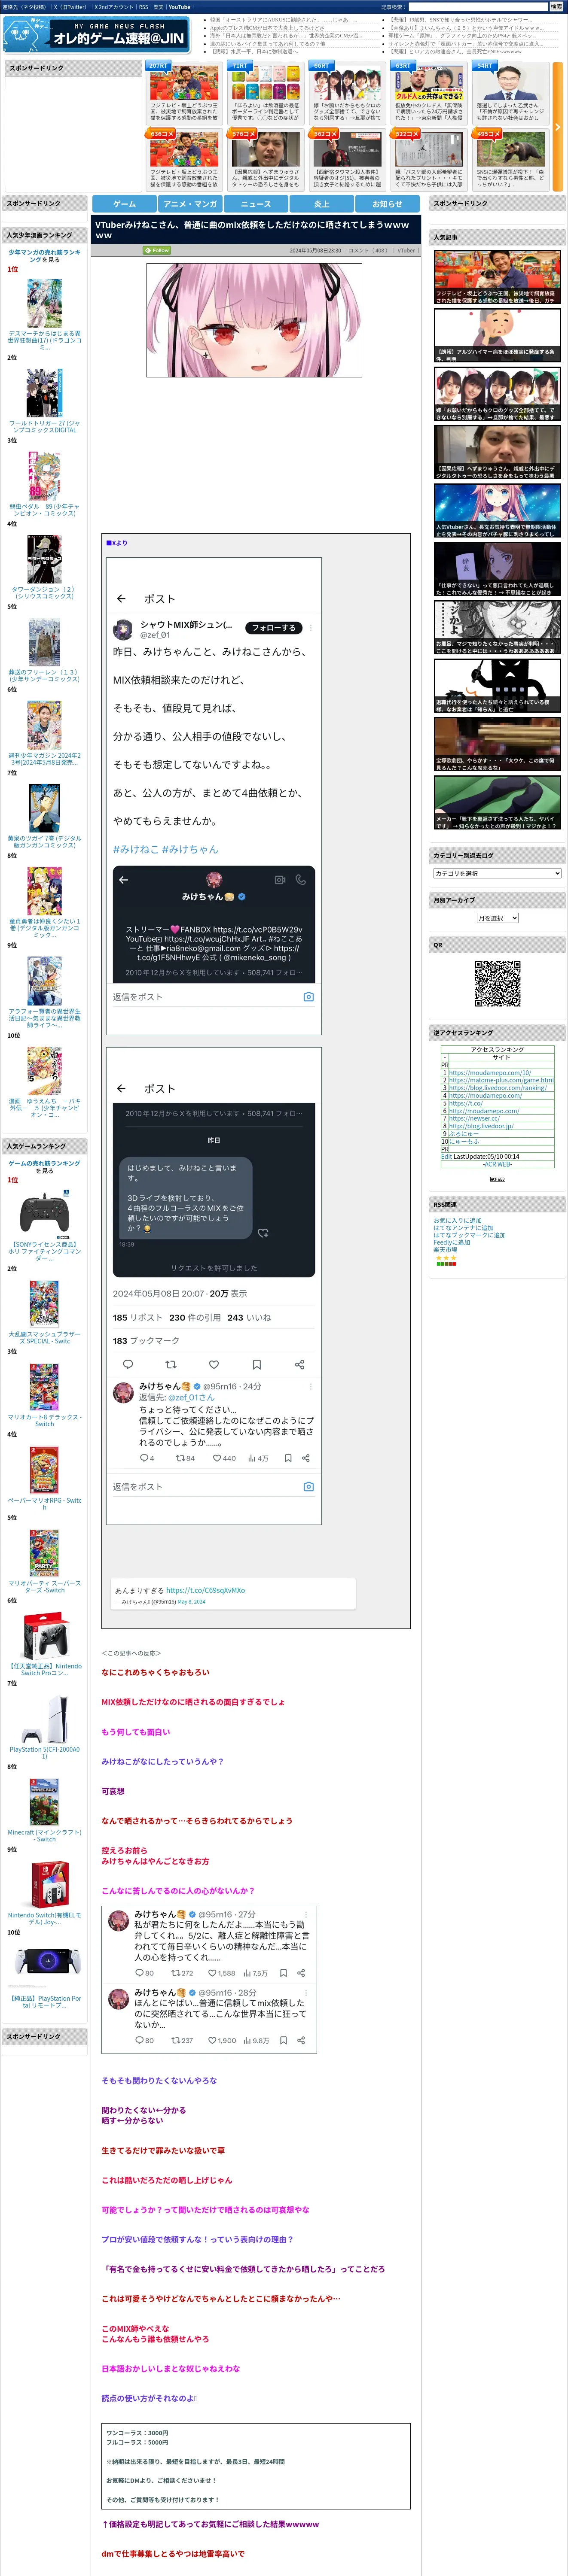Screen dimensions: 568x2576
Task: Click the pink-haired VTuber article image
Action: tap(254, 320)
